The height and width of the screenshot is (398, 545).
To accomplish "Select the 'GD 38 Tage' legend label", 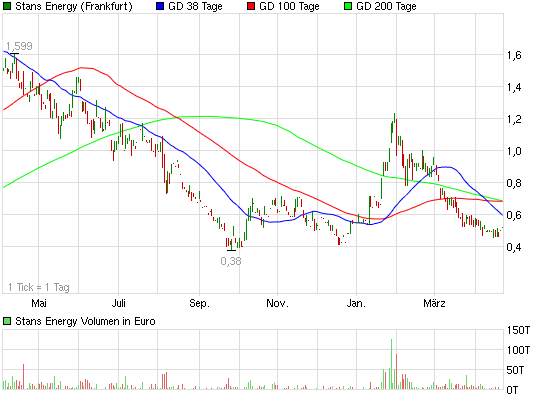I will click(x=195, y=7).
